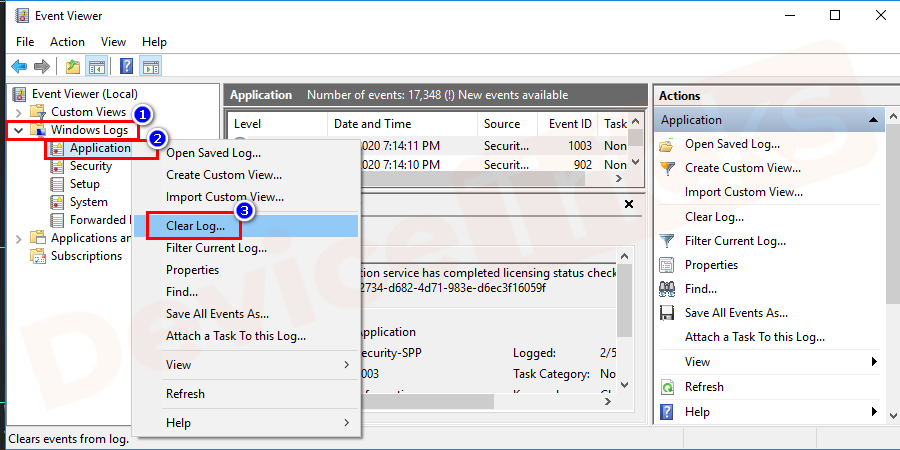Click the Security log icon in tree

[x=57, y=166]
